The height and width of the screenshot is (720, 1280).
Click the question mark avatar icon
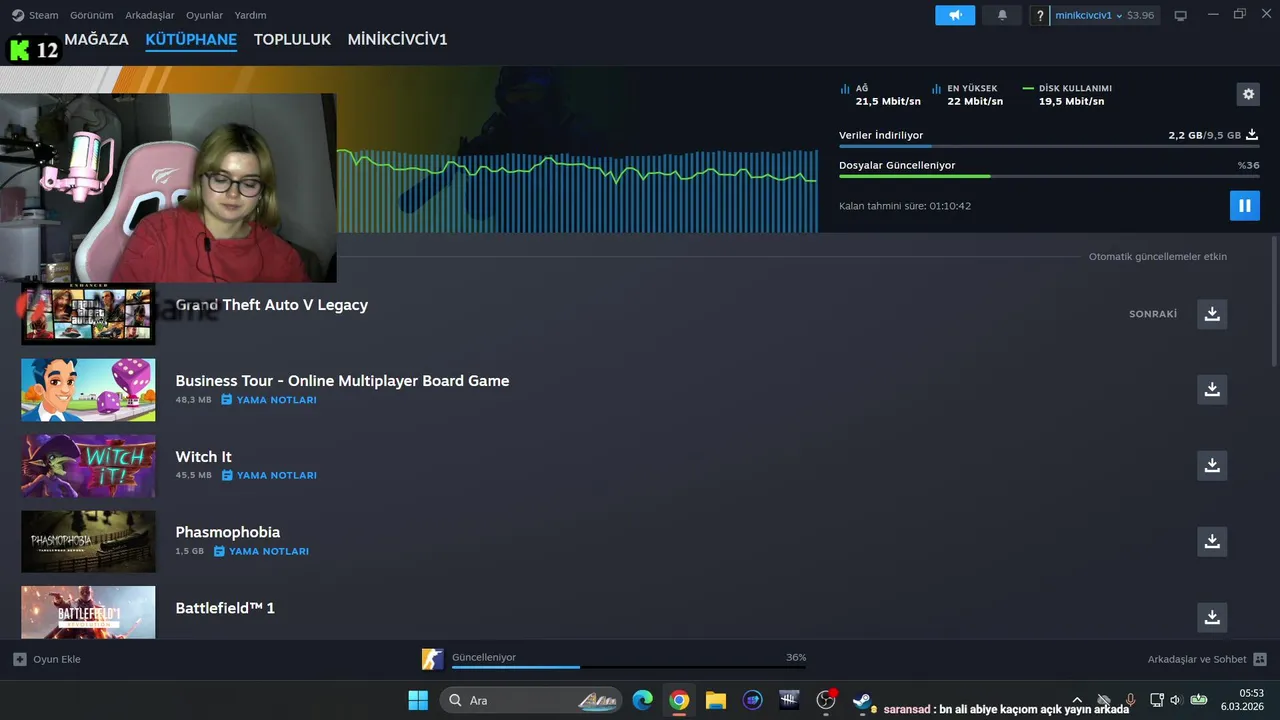pos(1040,15)
